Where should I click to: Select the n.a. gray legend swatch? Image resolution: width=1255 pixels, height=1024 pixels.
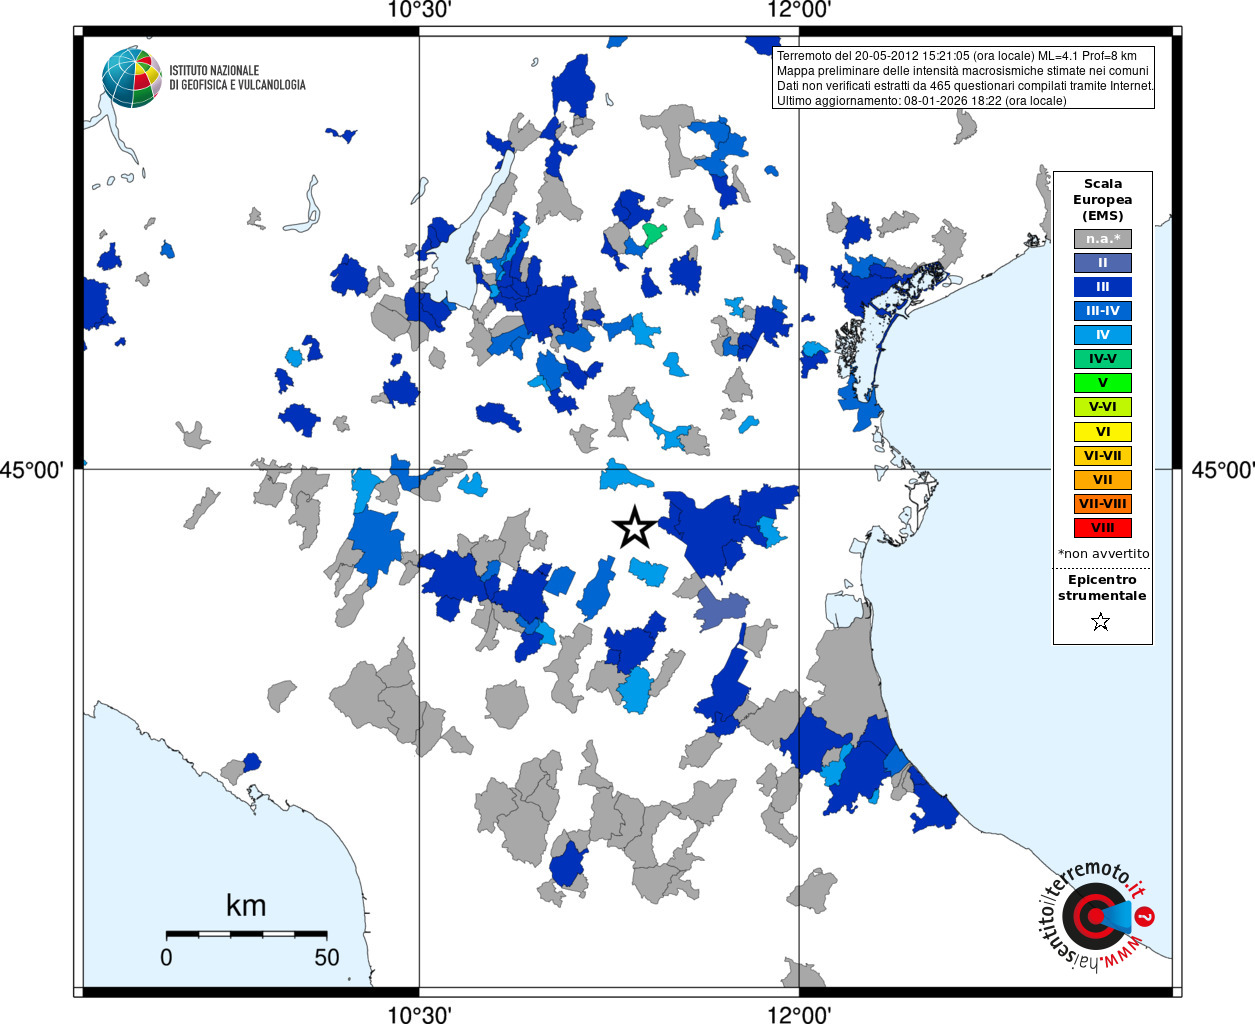[1102, 239]
